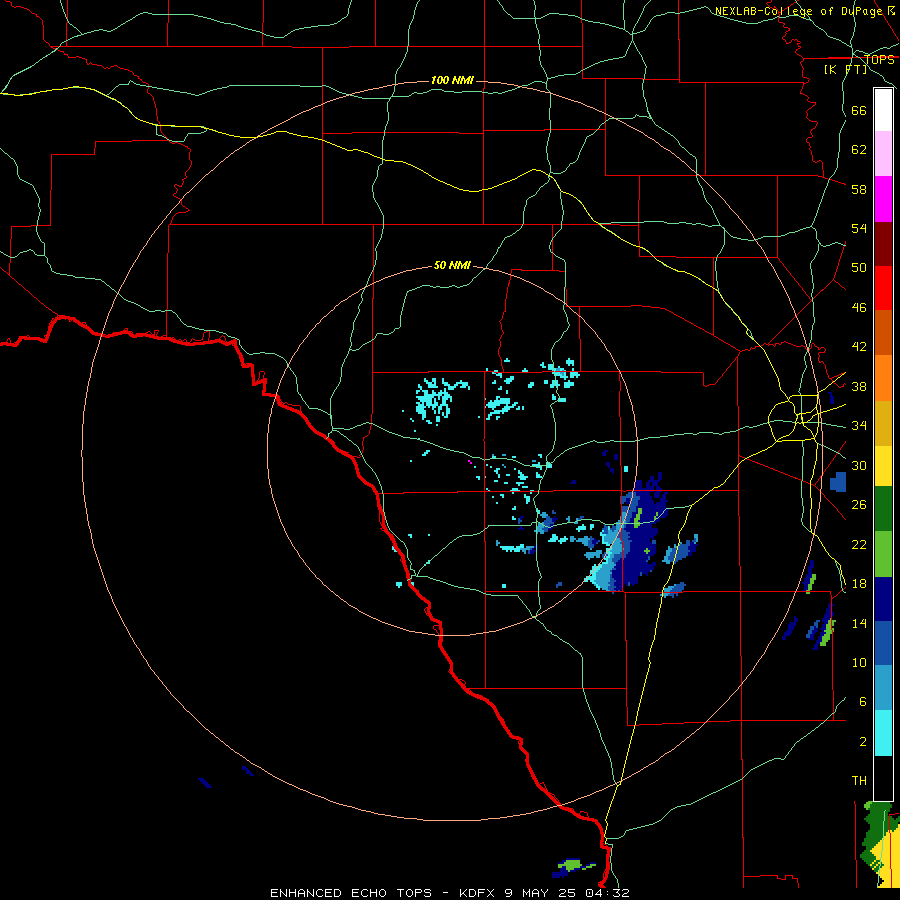Select the legend value 22
Viewport: 900px width, 900px height.
(x=859, y=544)
